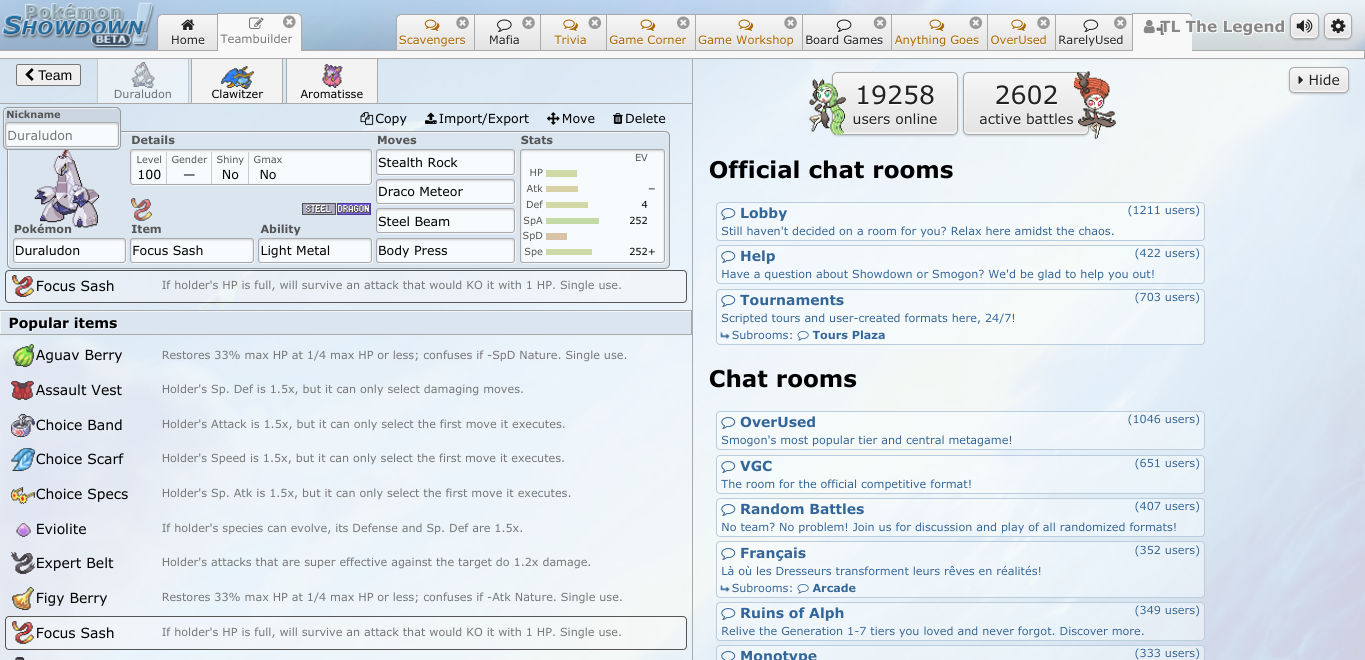Open the Game Workshop tab
The image size is (1365, 660).
745,32
